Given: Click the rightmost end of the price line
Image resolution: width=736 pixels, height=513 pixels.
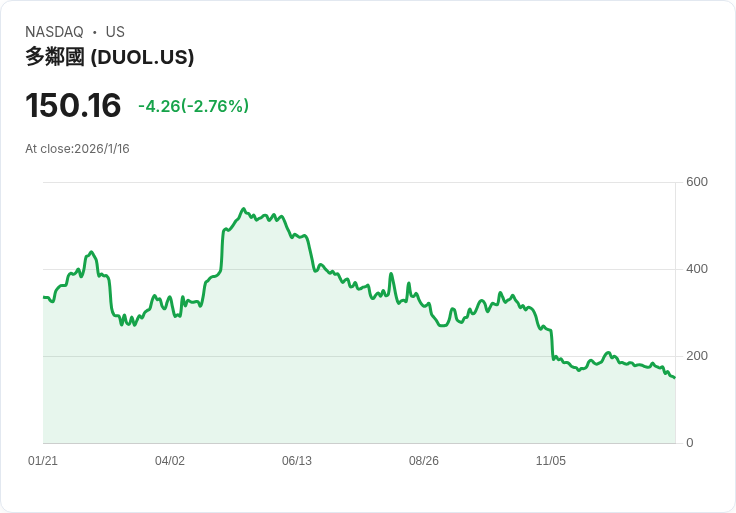Looking at the screenshot, I should coord(674,377).
